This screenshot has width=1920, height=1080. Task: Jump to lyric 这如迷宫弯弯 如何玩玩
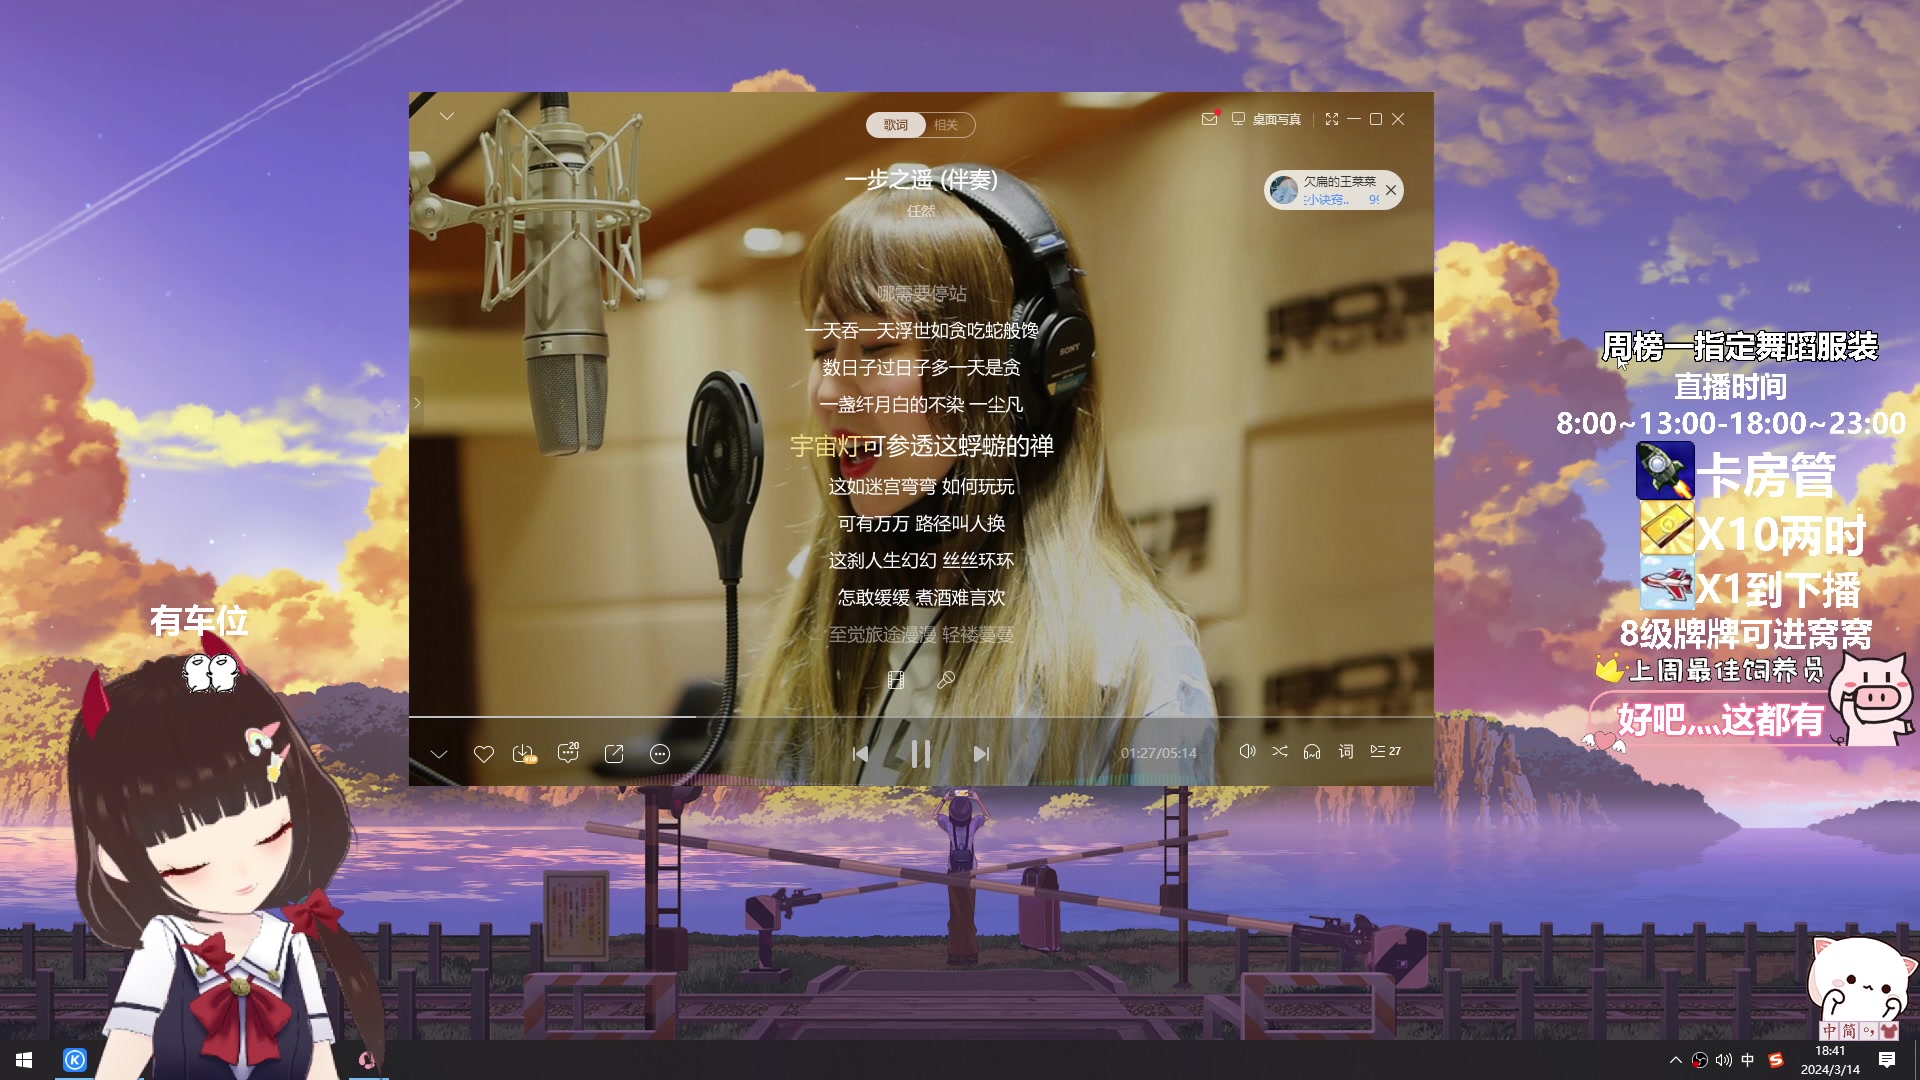pos(921,487)
